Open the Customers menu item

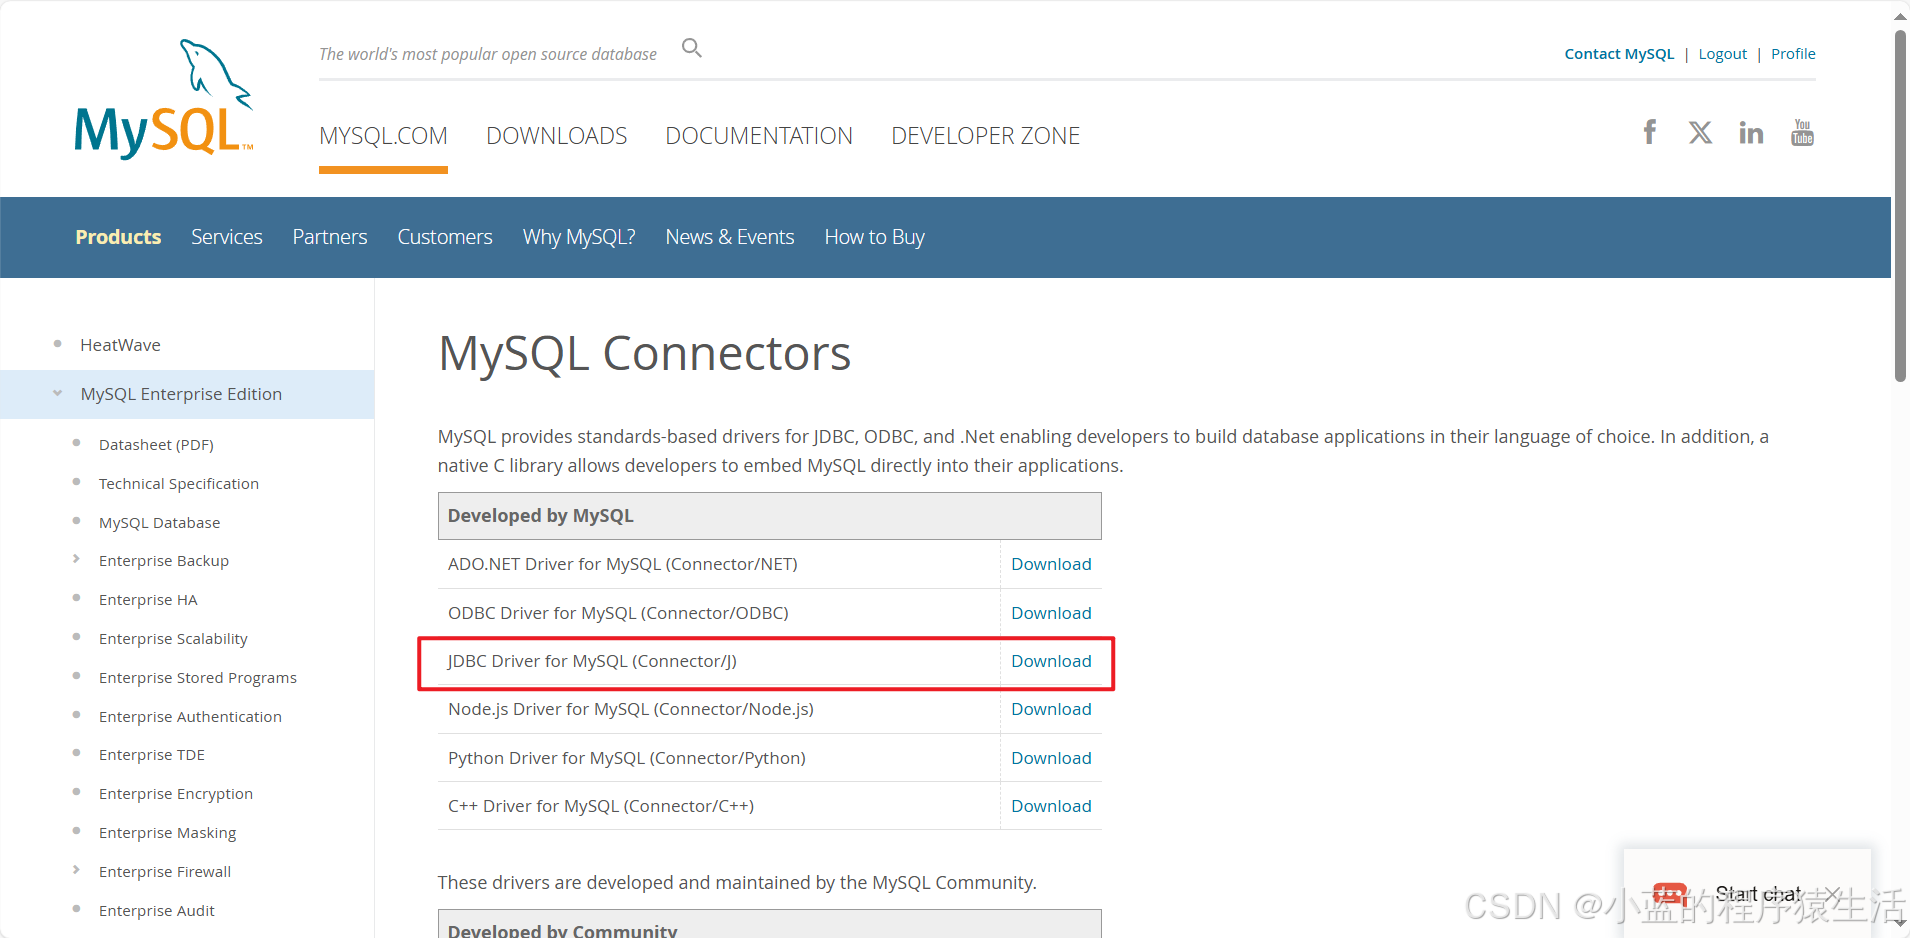pos(445,237)
